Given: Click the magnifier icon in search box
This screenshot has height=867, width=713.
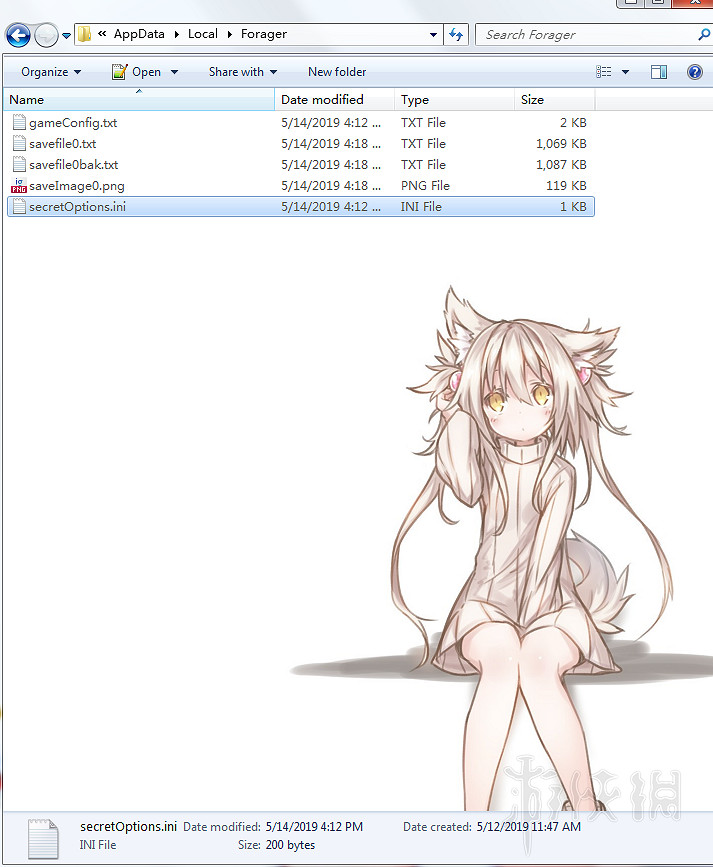Looking at the screenshot, I should pyautogui.click(x=704, y=34).
